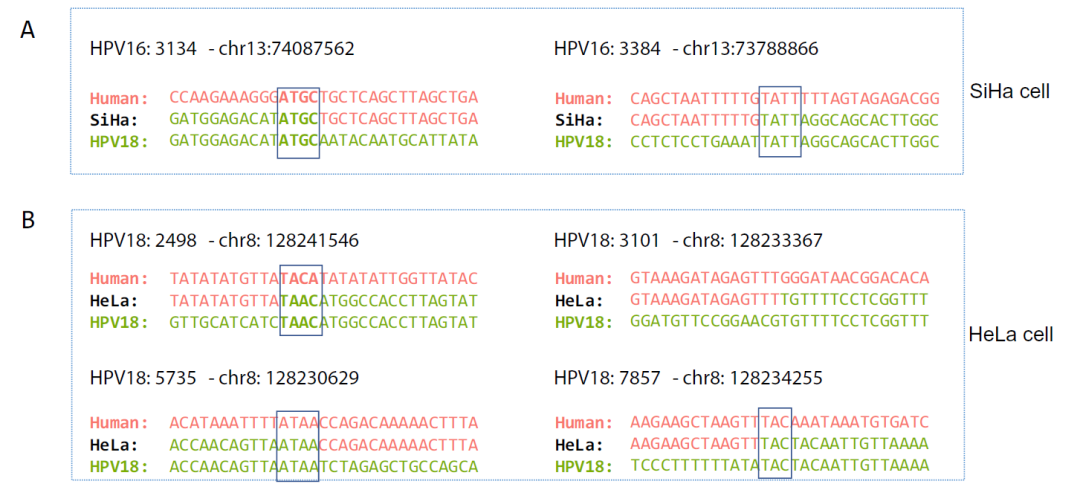Screen dimensions: 1080x487
Task: Click the boxed TAC motif at HPV18: 7857
Action: point(774,442)
